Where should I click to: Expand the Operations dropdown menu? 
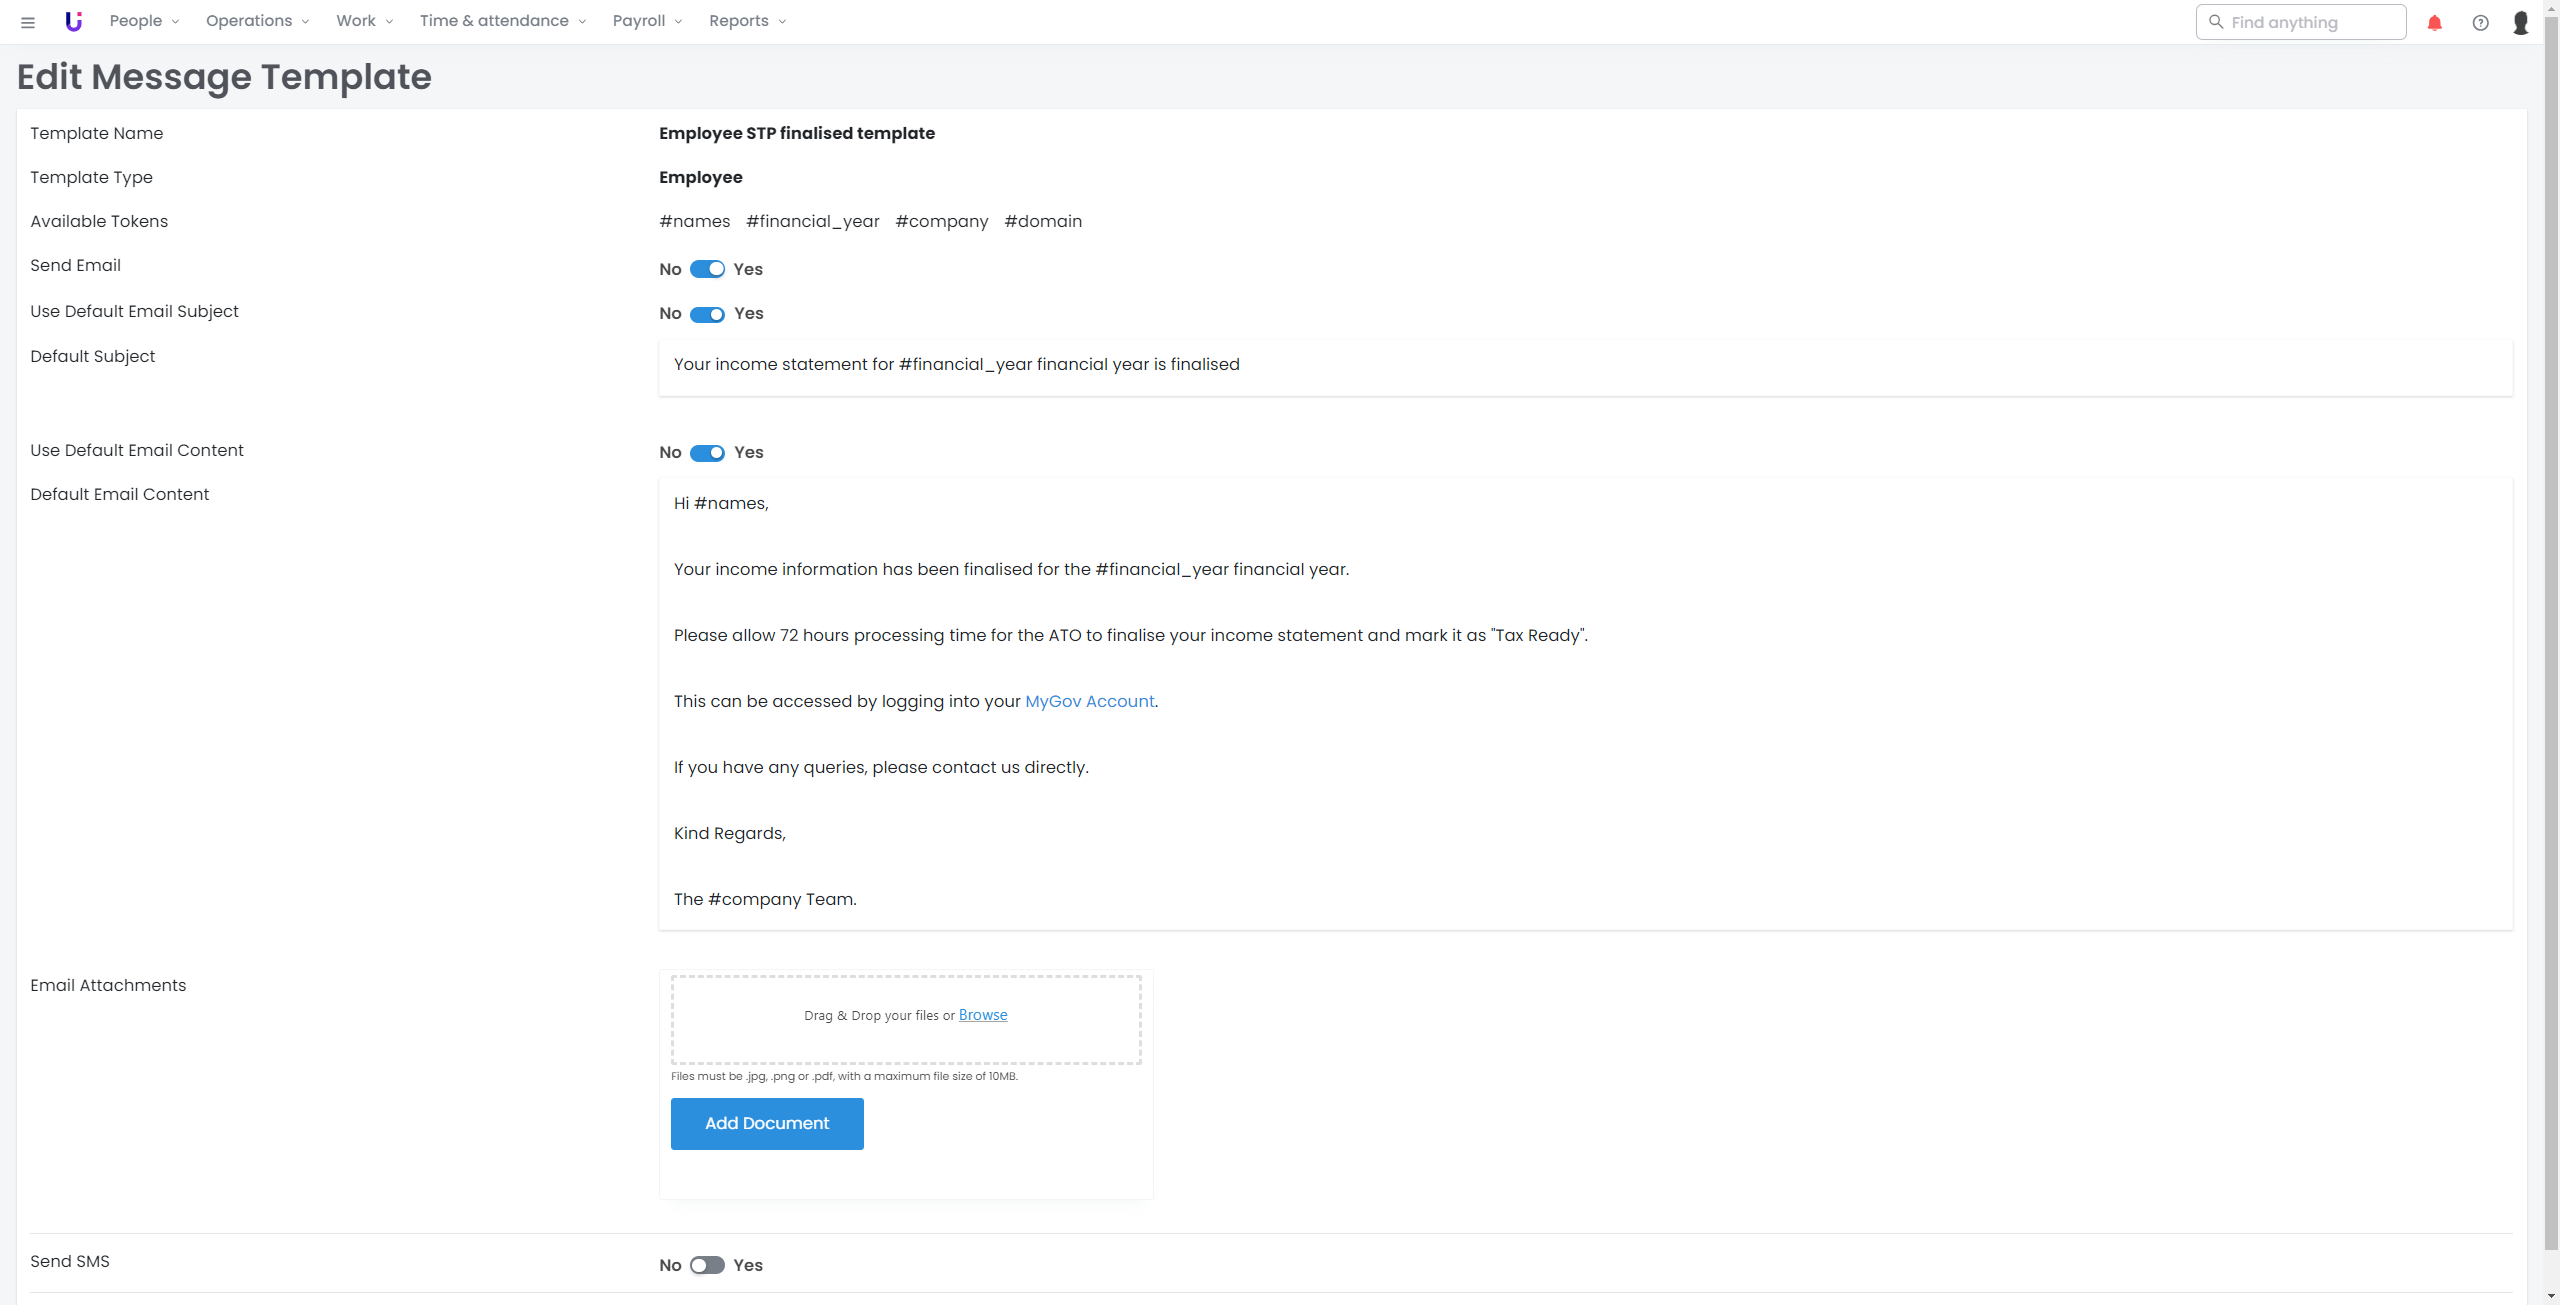click(x=257, y=21)
